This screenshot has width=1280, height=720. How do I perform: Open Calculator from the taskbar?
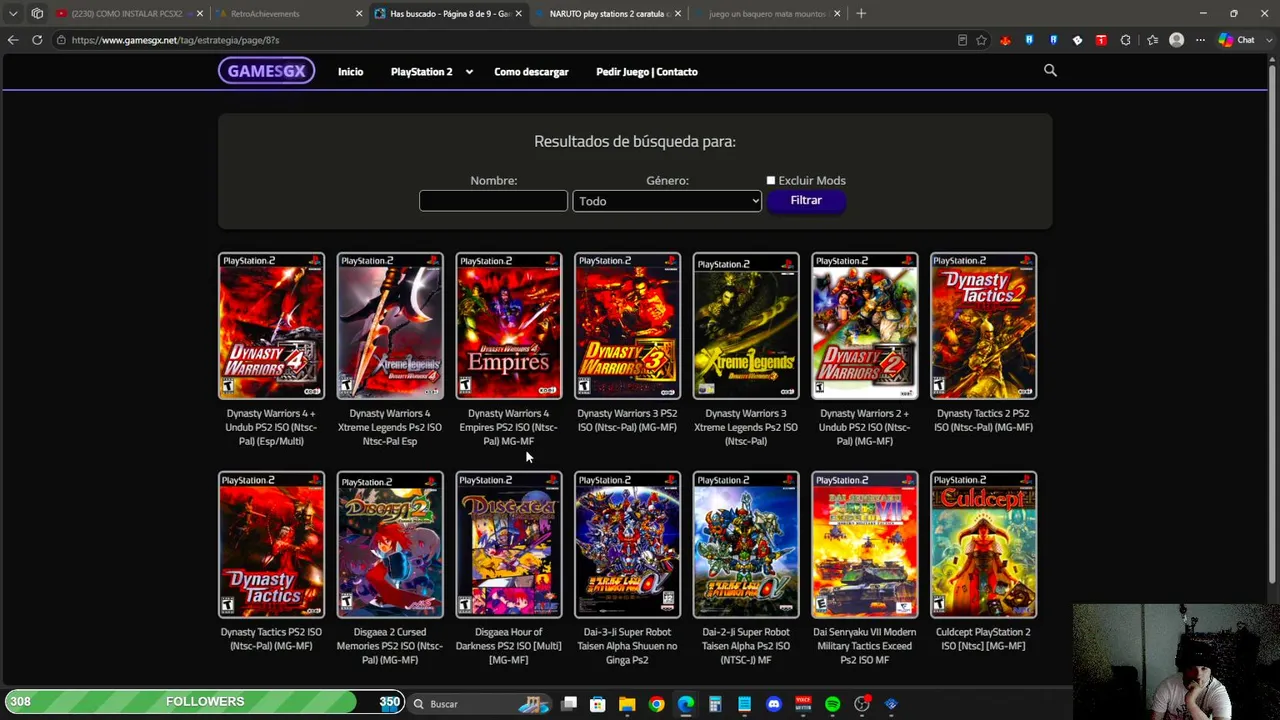click(x=715, y=704)
